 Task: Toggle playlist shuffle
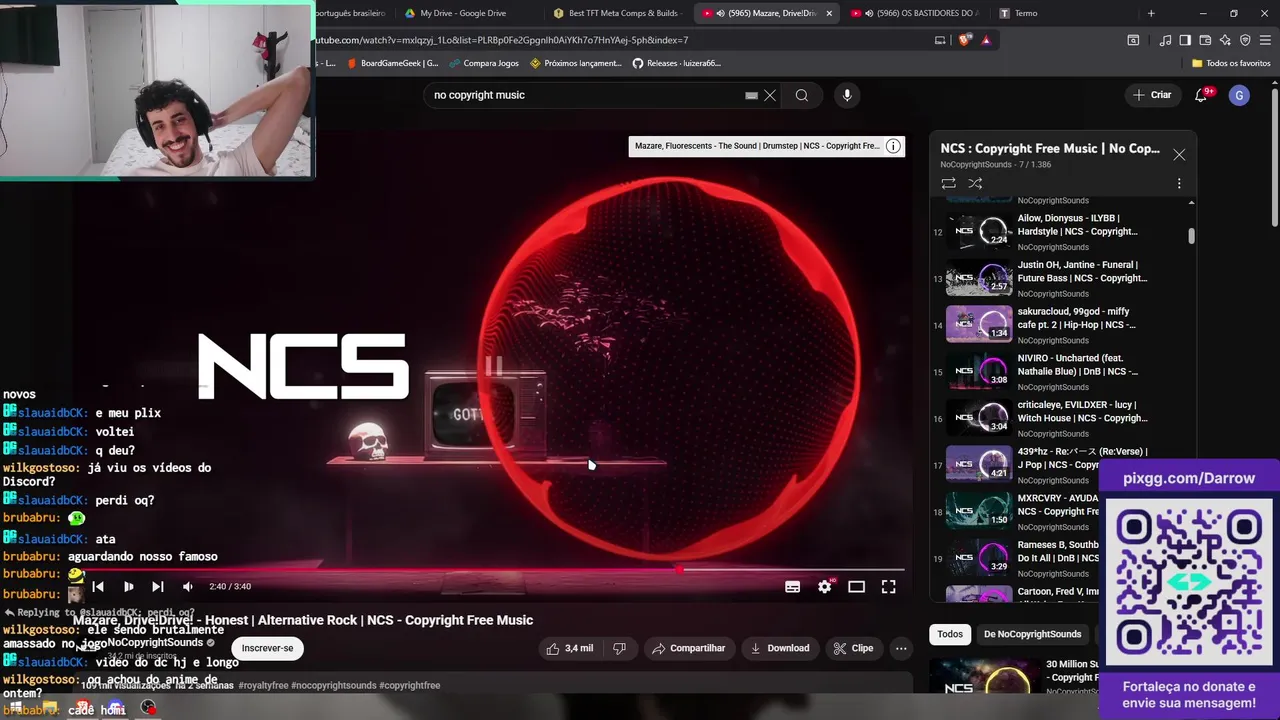click(975, 183)
